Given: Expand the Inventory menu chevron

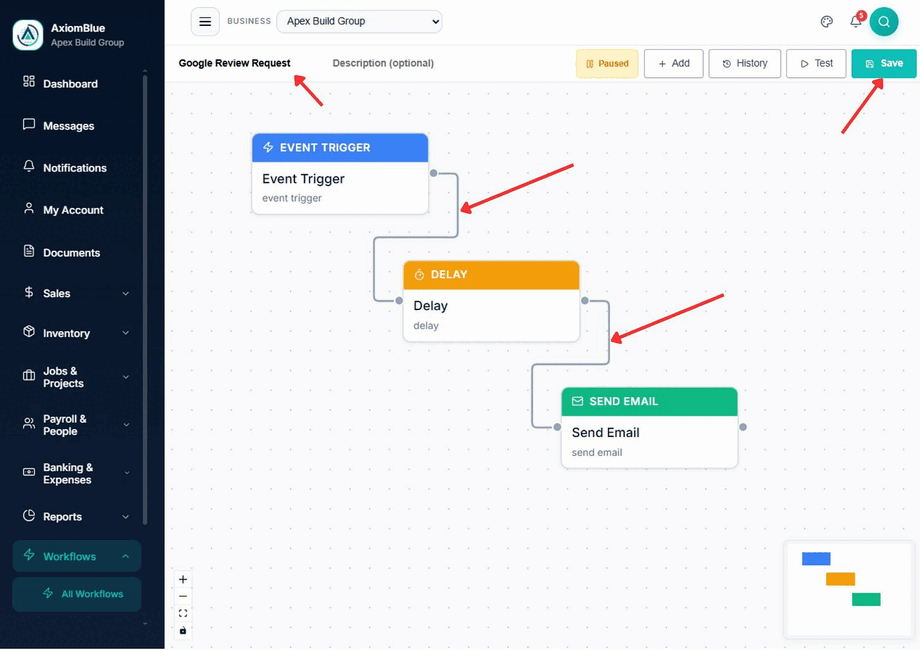Looking at the screenshot, I should pyautogui.click(x=126, y=333).
